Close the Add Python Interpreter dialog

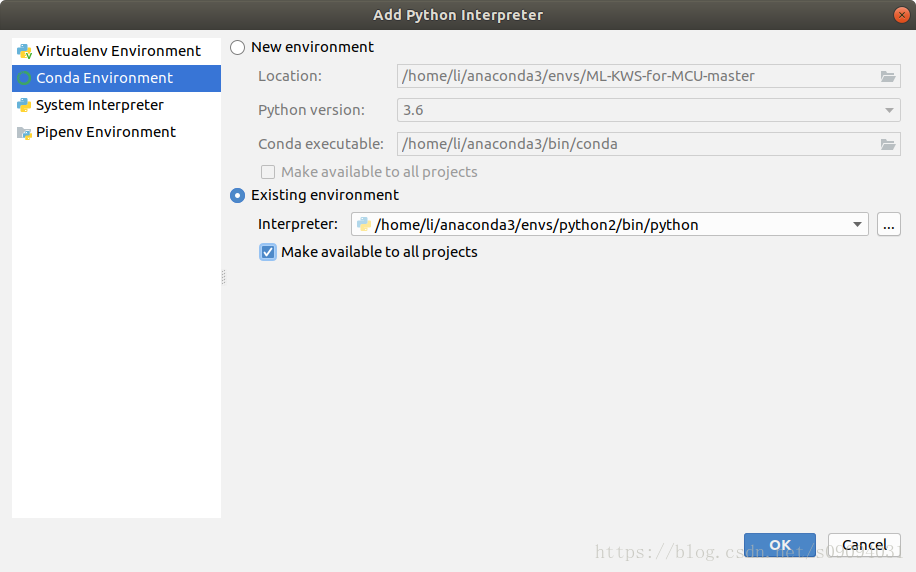(x=901, y=15)
